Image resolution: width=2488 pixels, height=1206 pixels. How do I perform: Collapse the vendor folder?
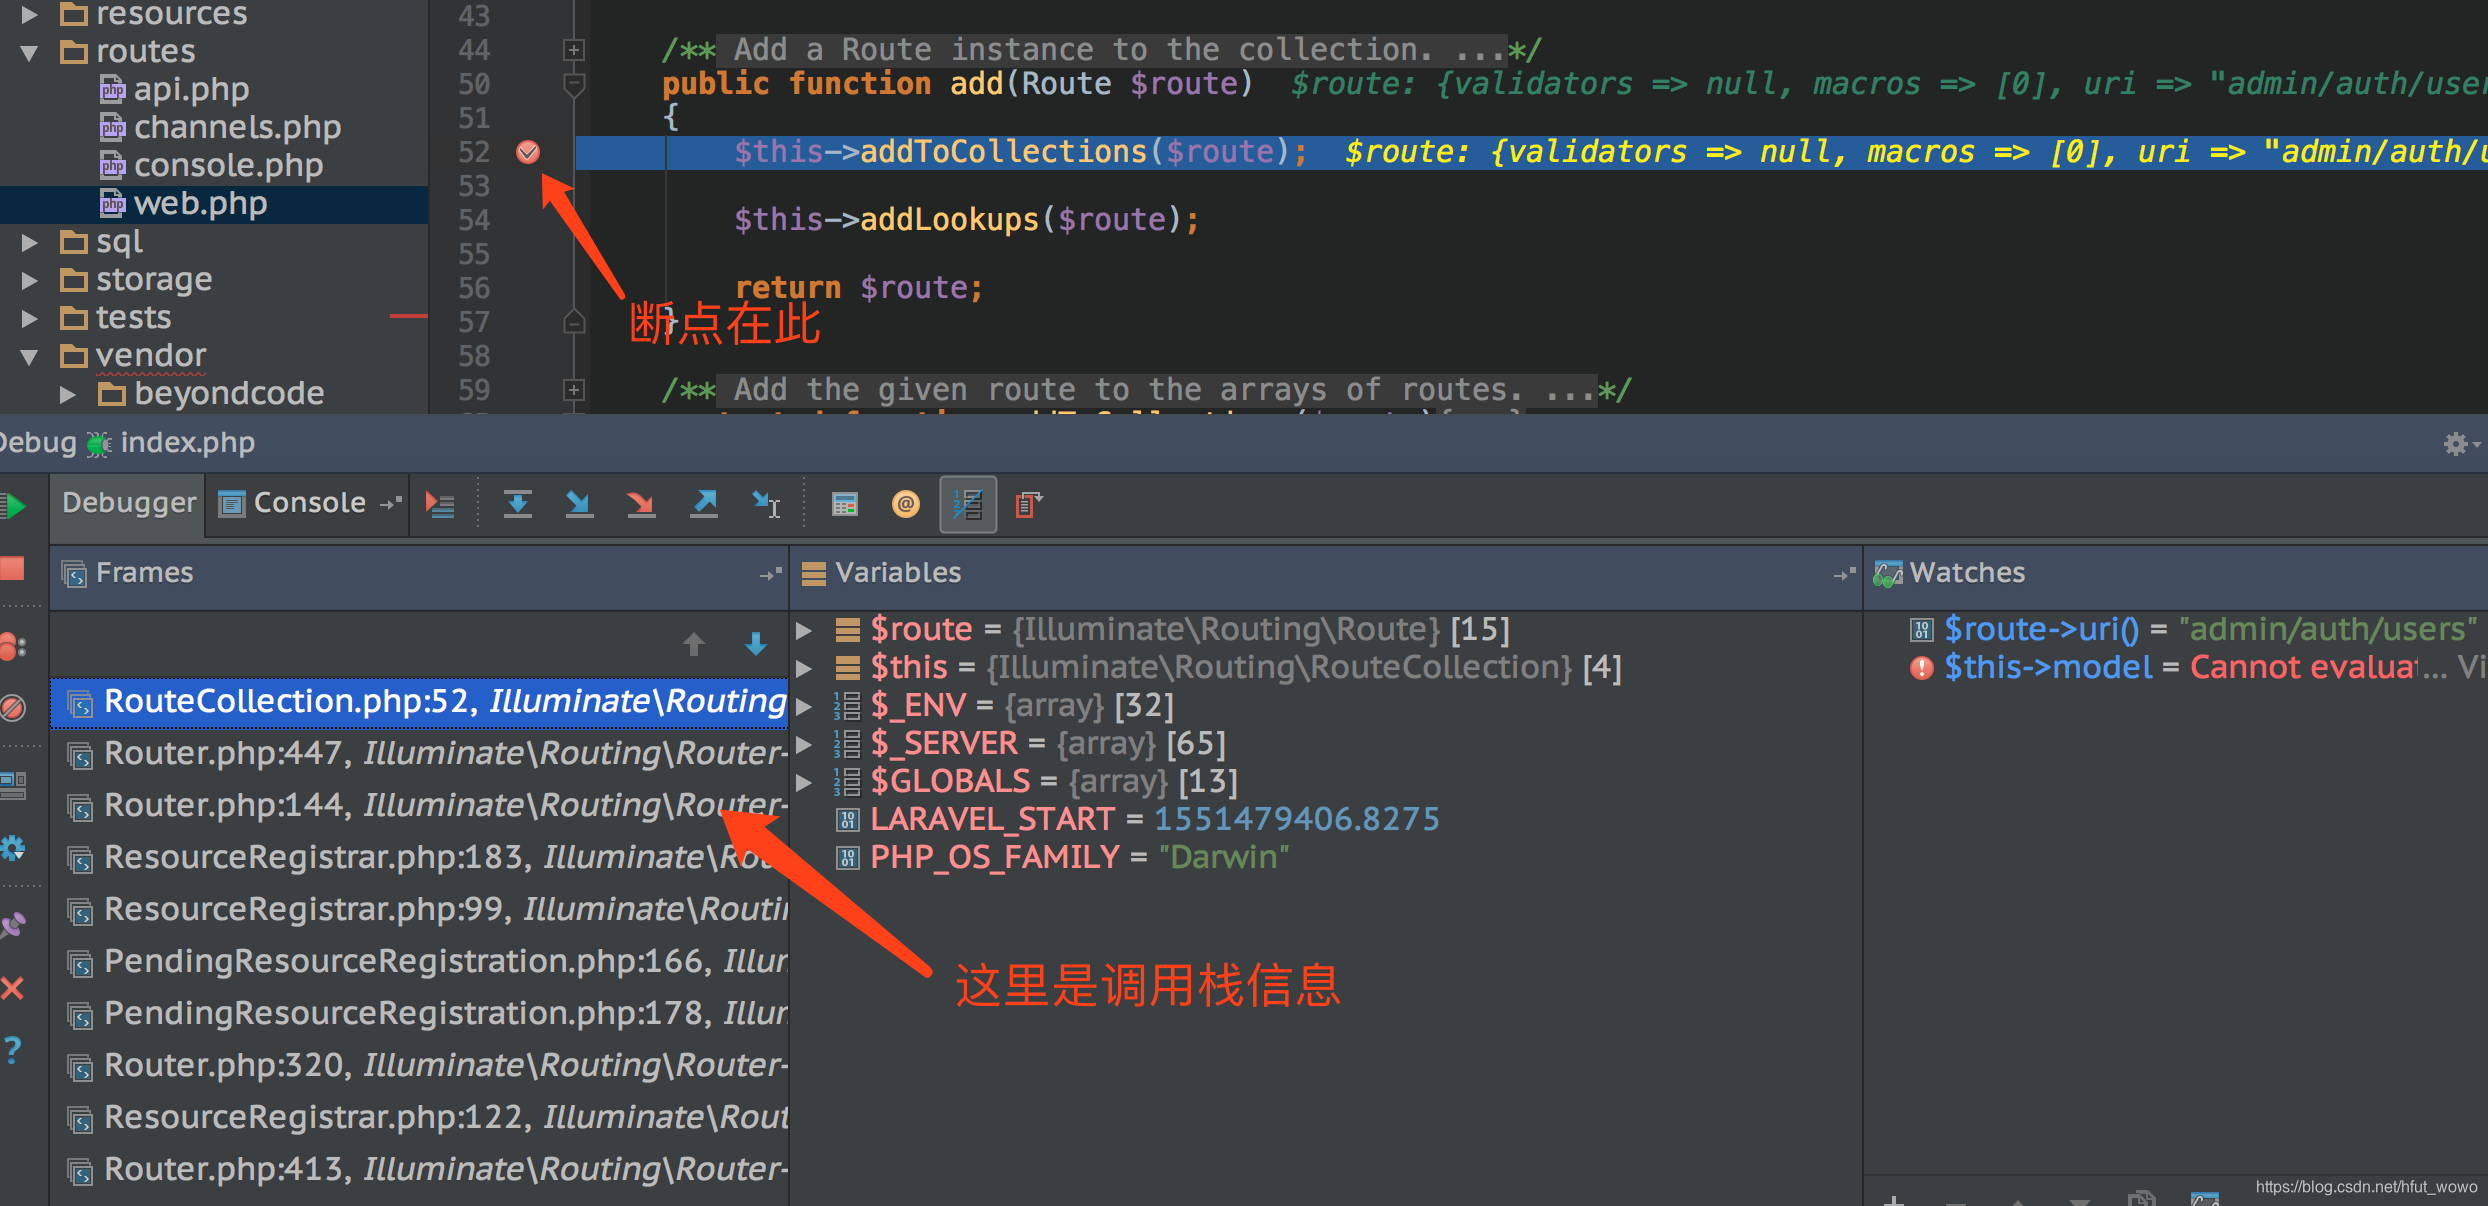(29, 356)
